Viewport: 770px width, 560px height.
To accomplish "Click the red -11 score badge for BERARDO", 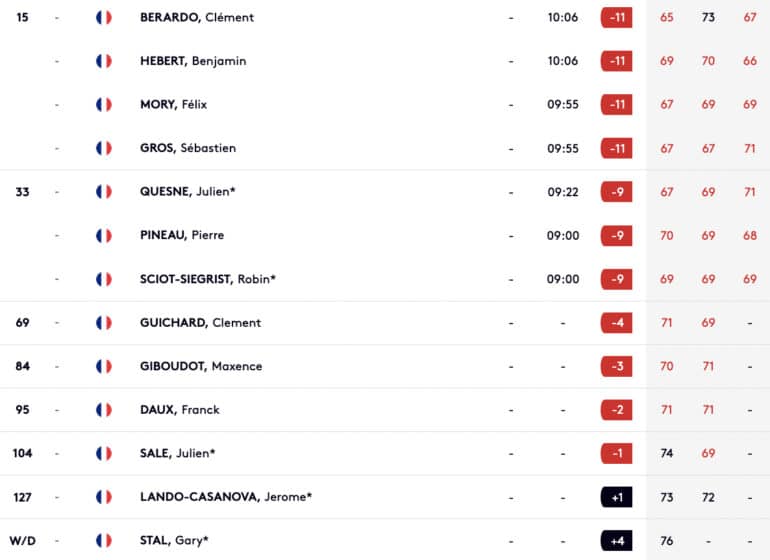I will coord(616,18).
